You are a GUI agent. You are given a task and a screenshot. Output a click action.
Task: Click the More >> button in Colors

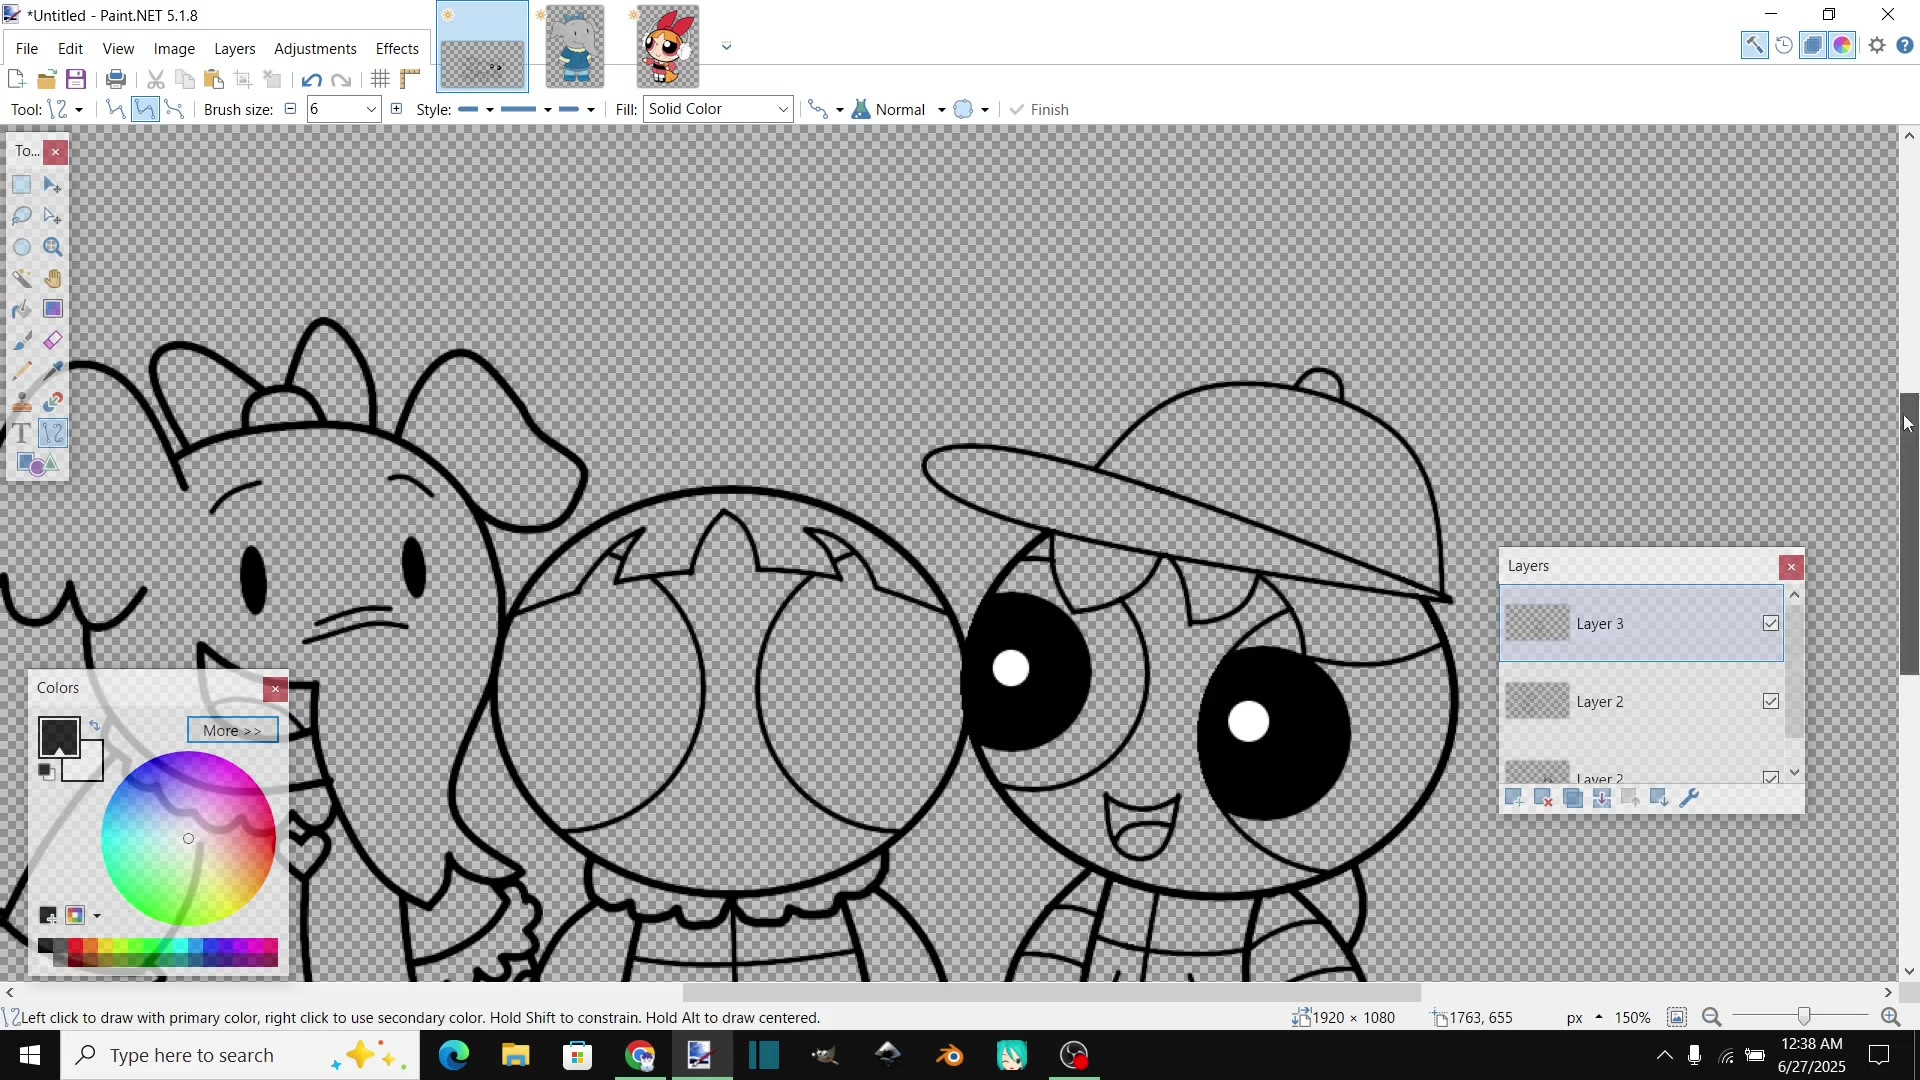[232, 730]
